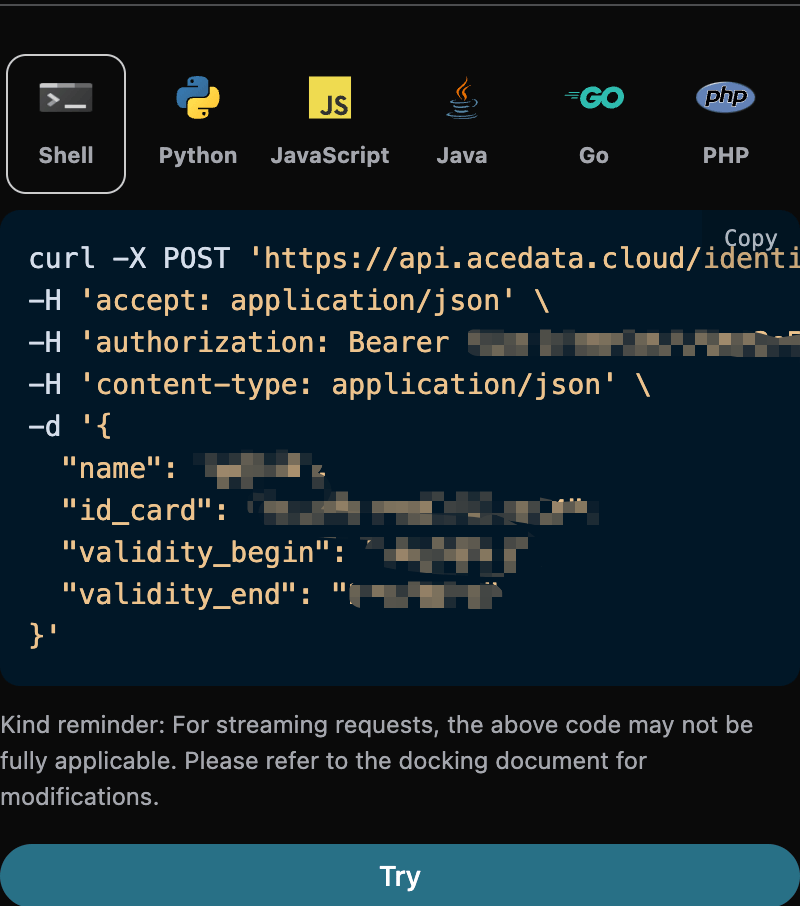This screenshot has height=906, width=800.
Task: Click the Shell terminal icon
Action: tap(66, 98)
